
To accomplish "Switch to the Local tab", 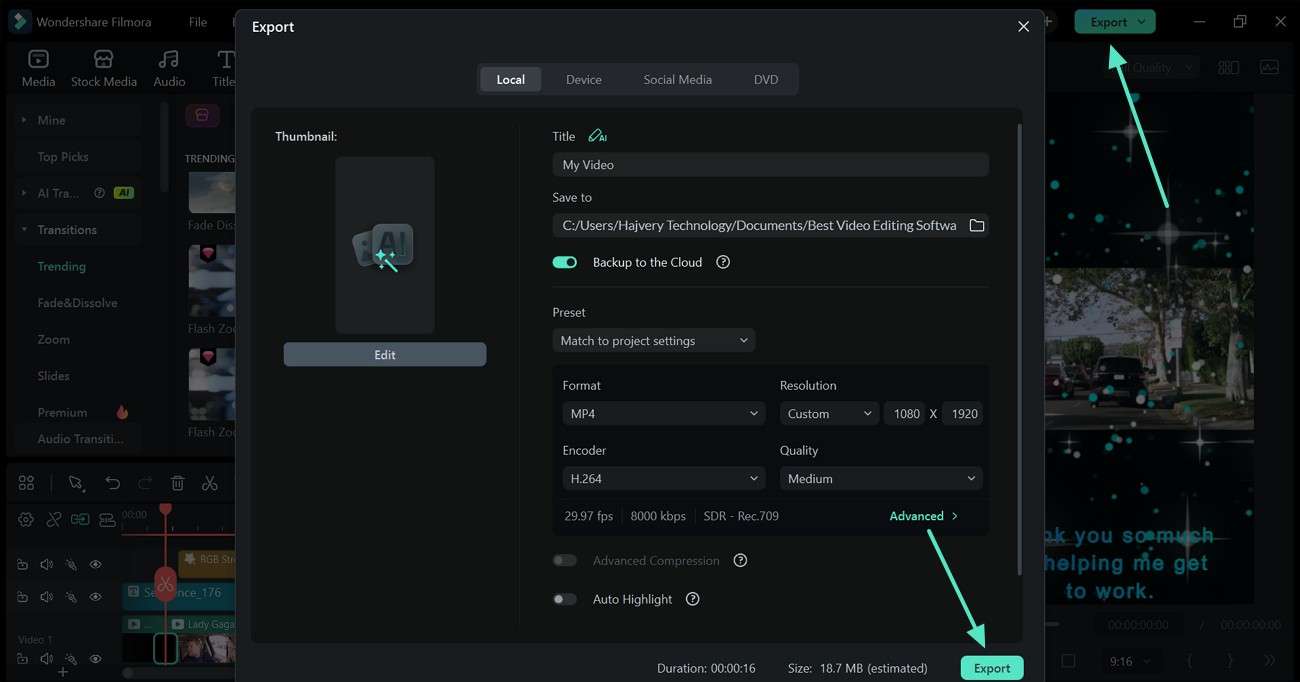I will [x=511, y=80].
